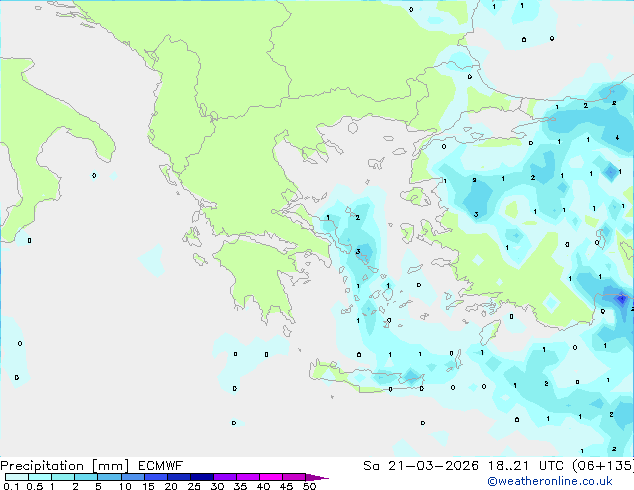Select the 40–45 mm magenta legend swatch
The height and width of the screenshot is (490, 634).
click(271, 477)
